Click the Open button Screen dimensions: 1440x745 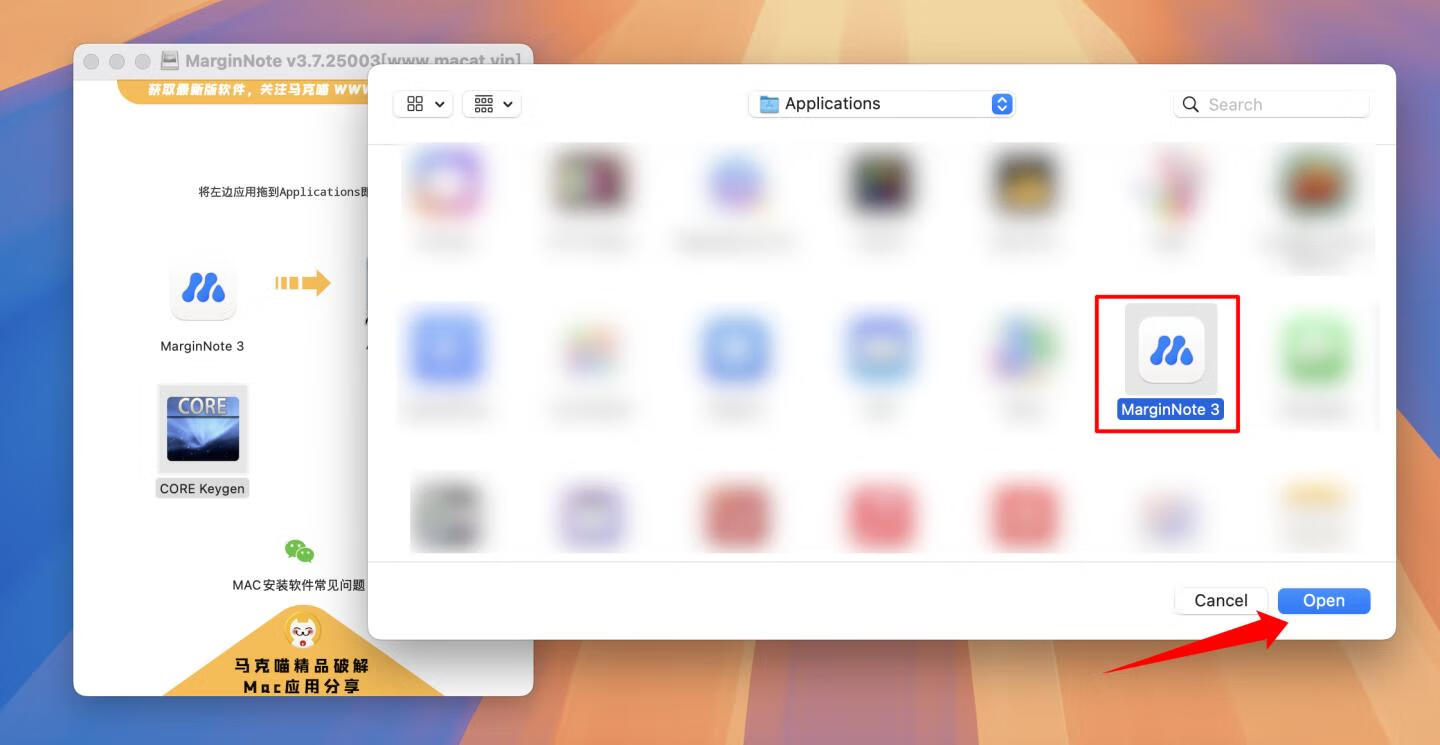pyautogui.click(x=1323, y=600)
